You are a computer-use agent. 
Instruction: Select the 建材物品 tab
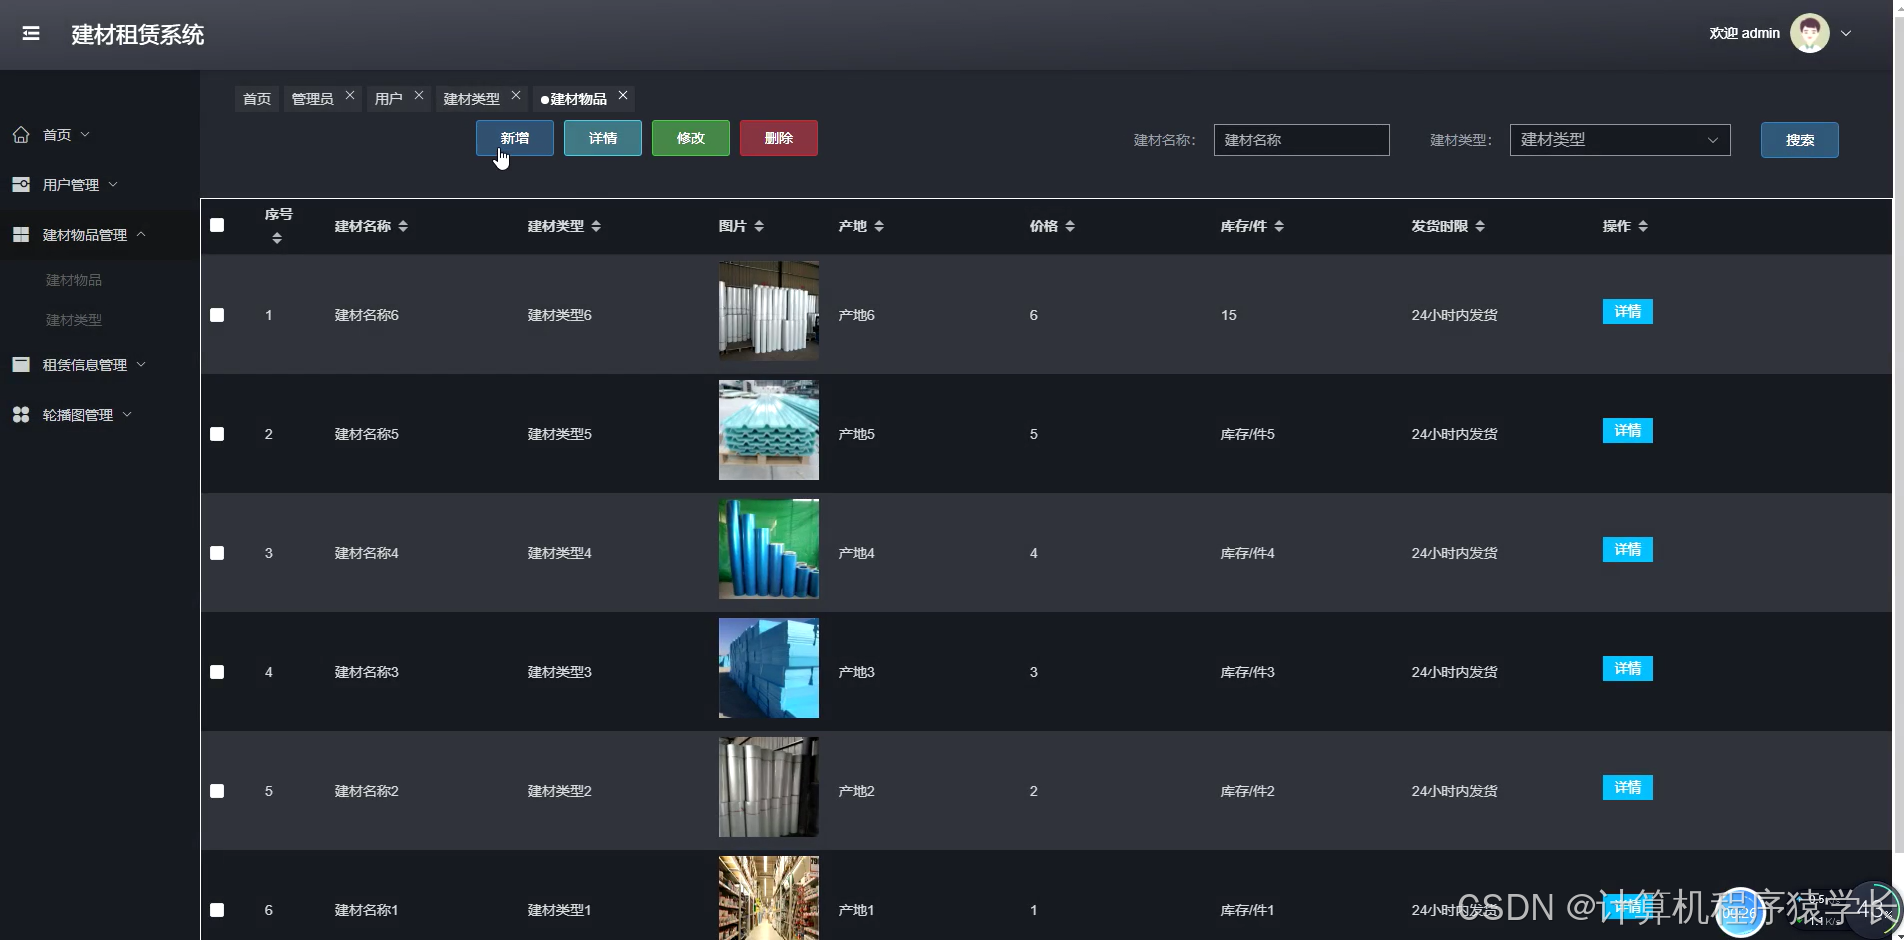[578, 98]
